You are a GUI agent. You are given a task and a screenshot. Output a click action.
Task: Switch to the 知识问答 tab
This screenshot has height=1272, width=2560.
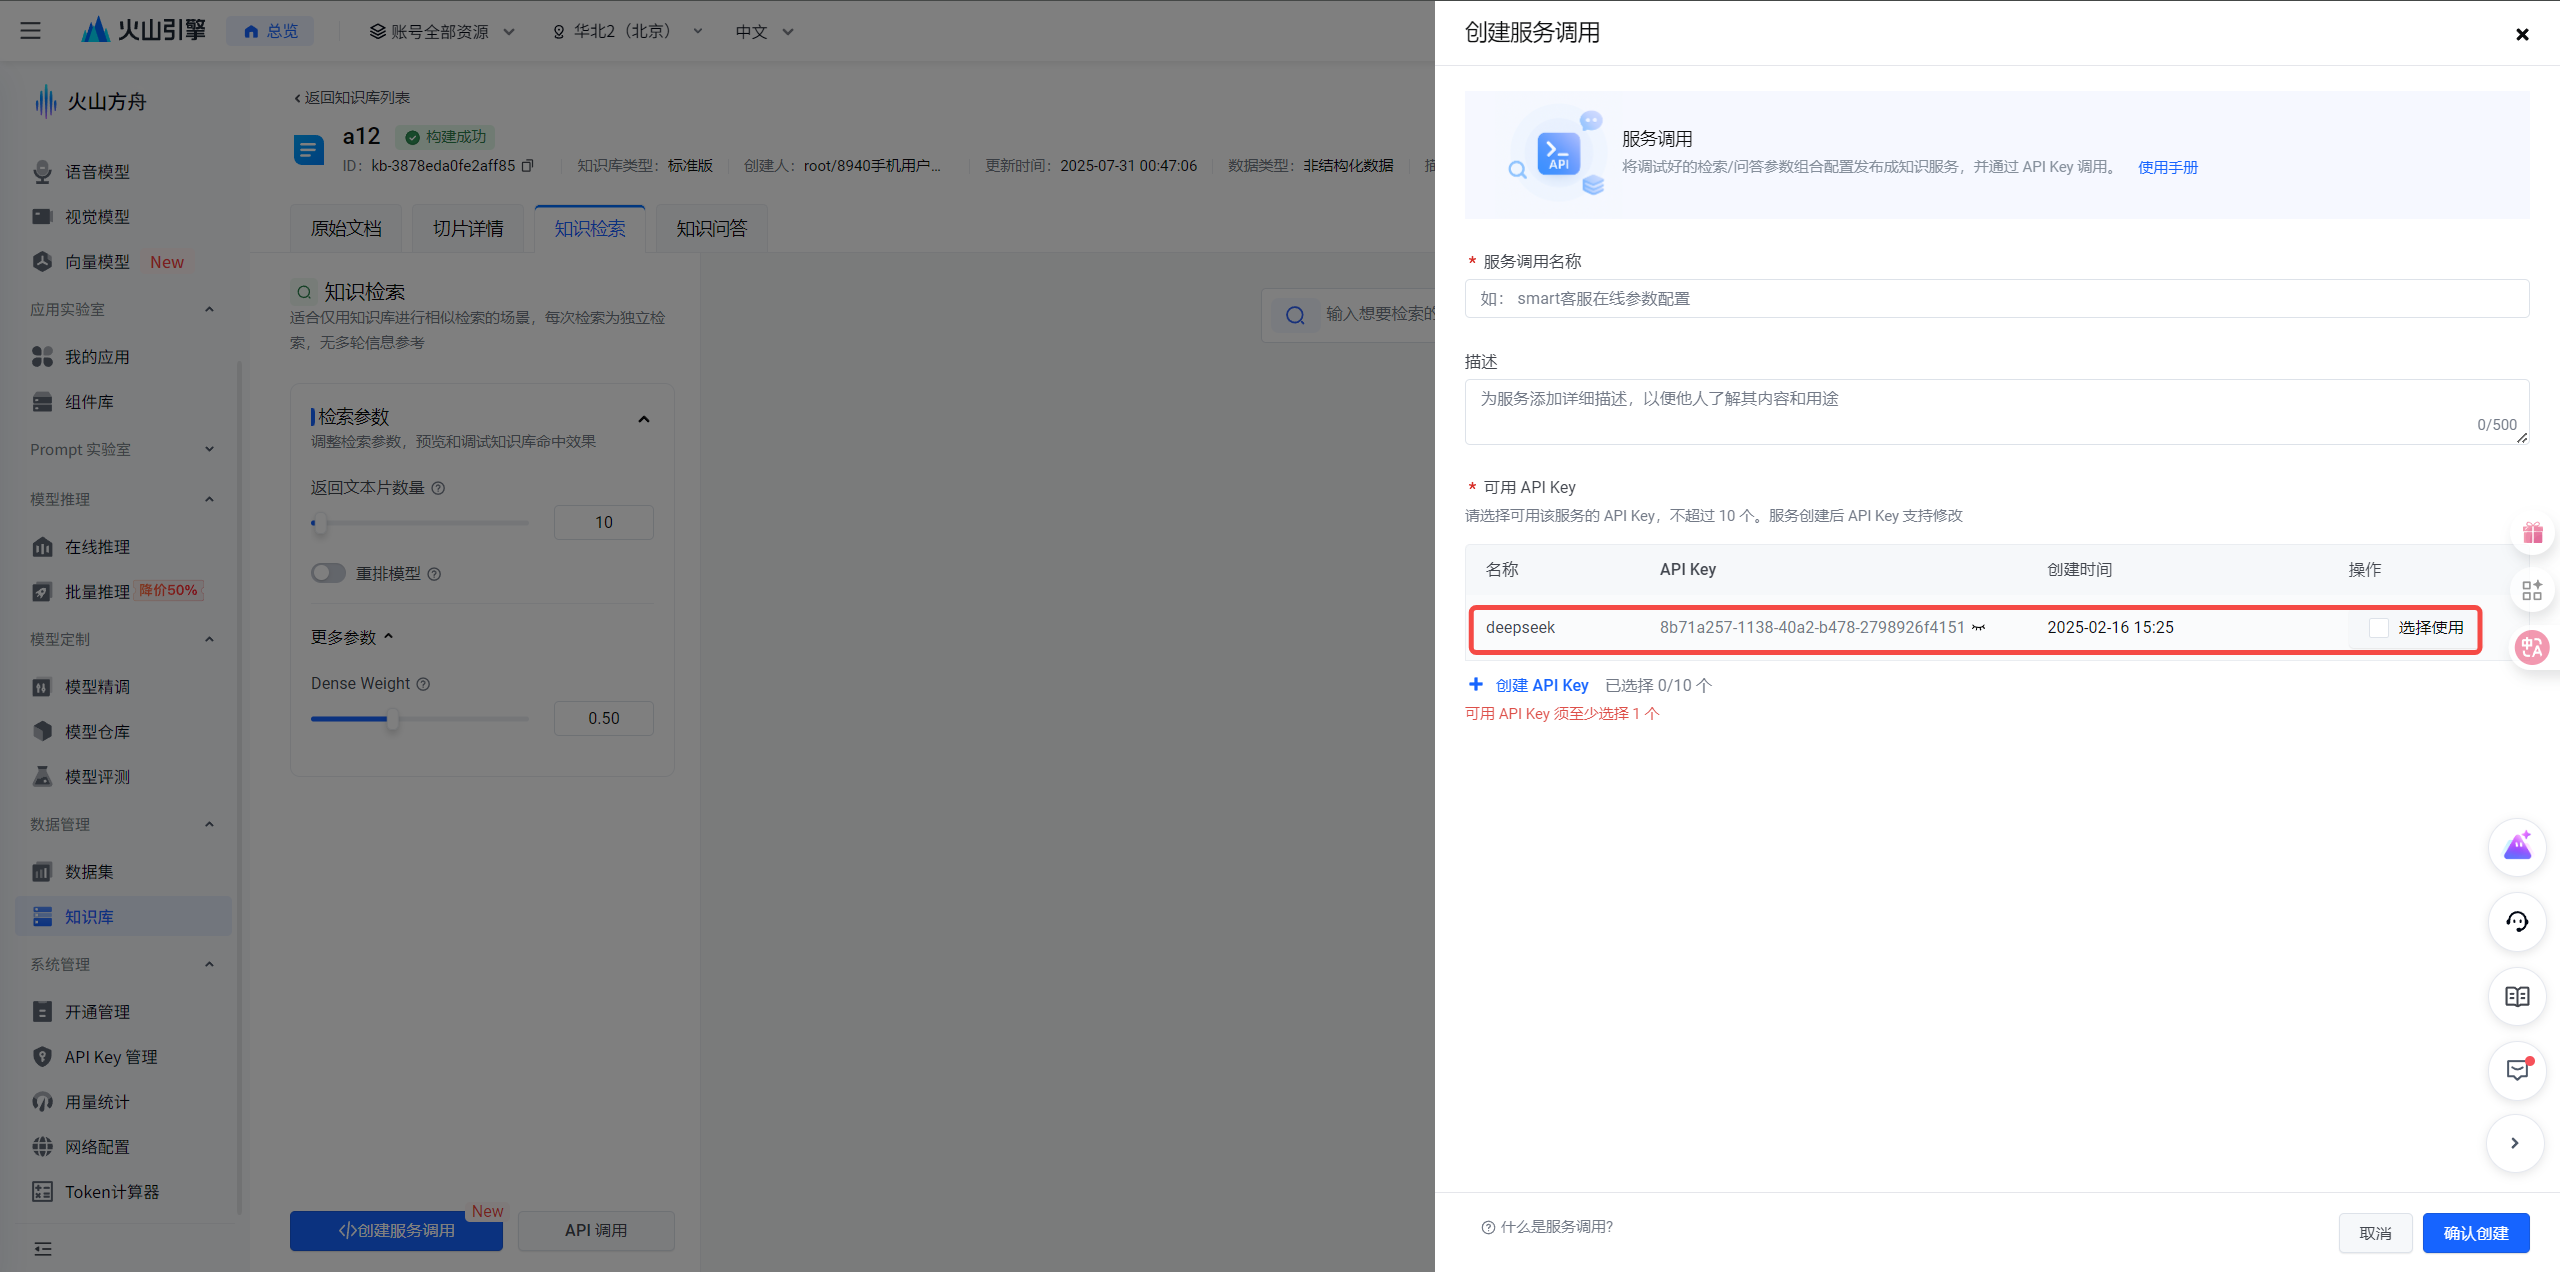pyautogui.click(x=711, y=229)
